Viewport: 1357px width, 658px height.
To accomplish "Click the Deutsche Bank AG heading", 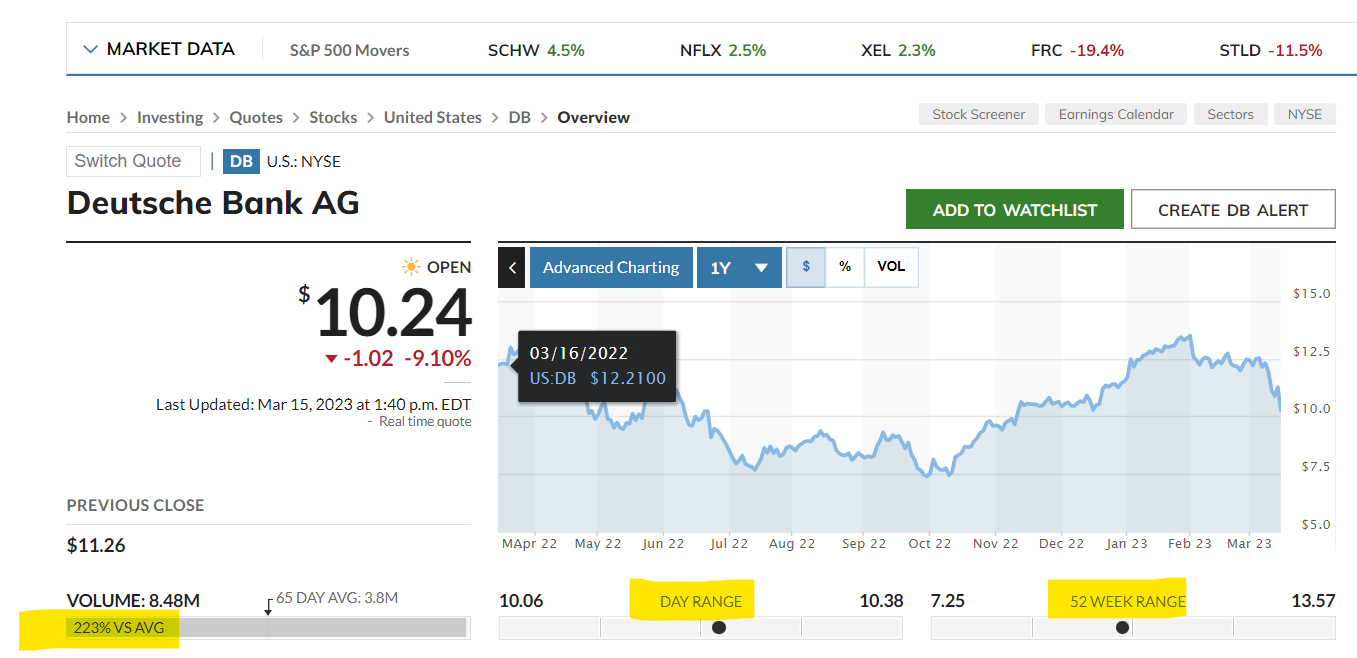I will tap(213, 203).
